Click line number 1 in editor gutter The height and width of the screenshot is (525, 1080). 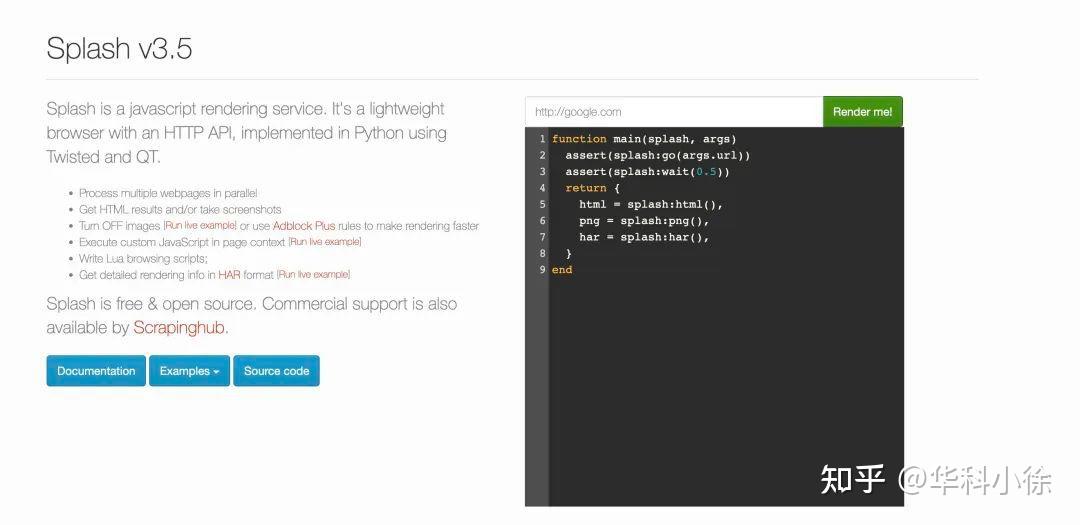coord(542,139)
